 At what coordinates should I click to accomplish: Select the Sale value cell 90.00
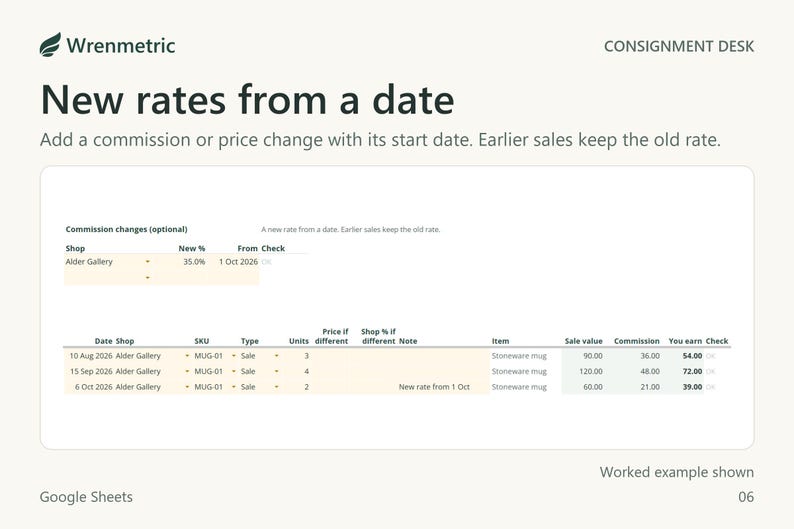point(583,356)
